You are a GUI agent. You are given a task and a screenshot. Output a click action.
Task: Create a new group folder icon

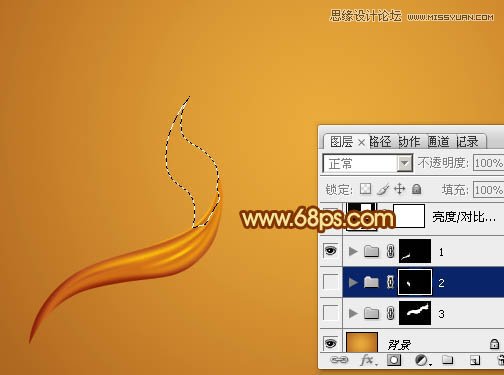coord(448,360)
